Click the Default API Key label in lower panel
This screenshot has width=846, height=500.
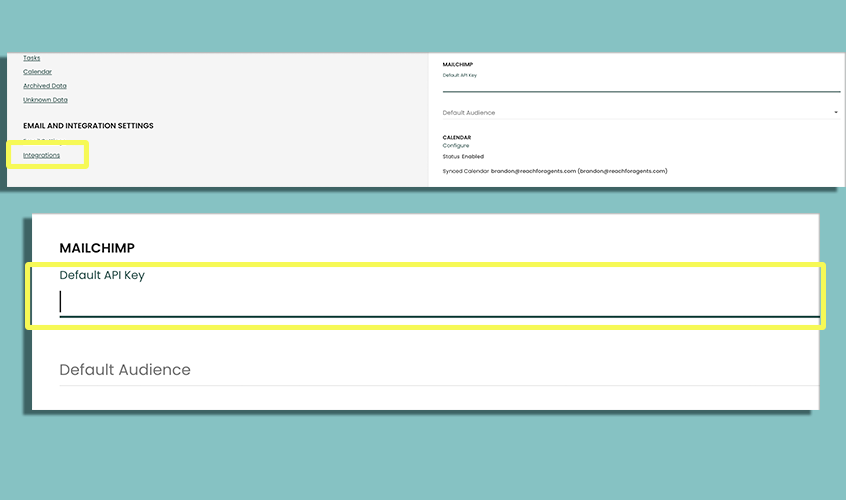pos(102,275)
